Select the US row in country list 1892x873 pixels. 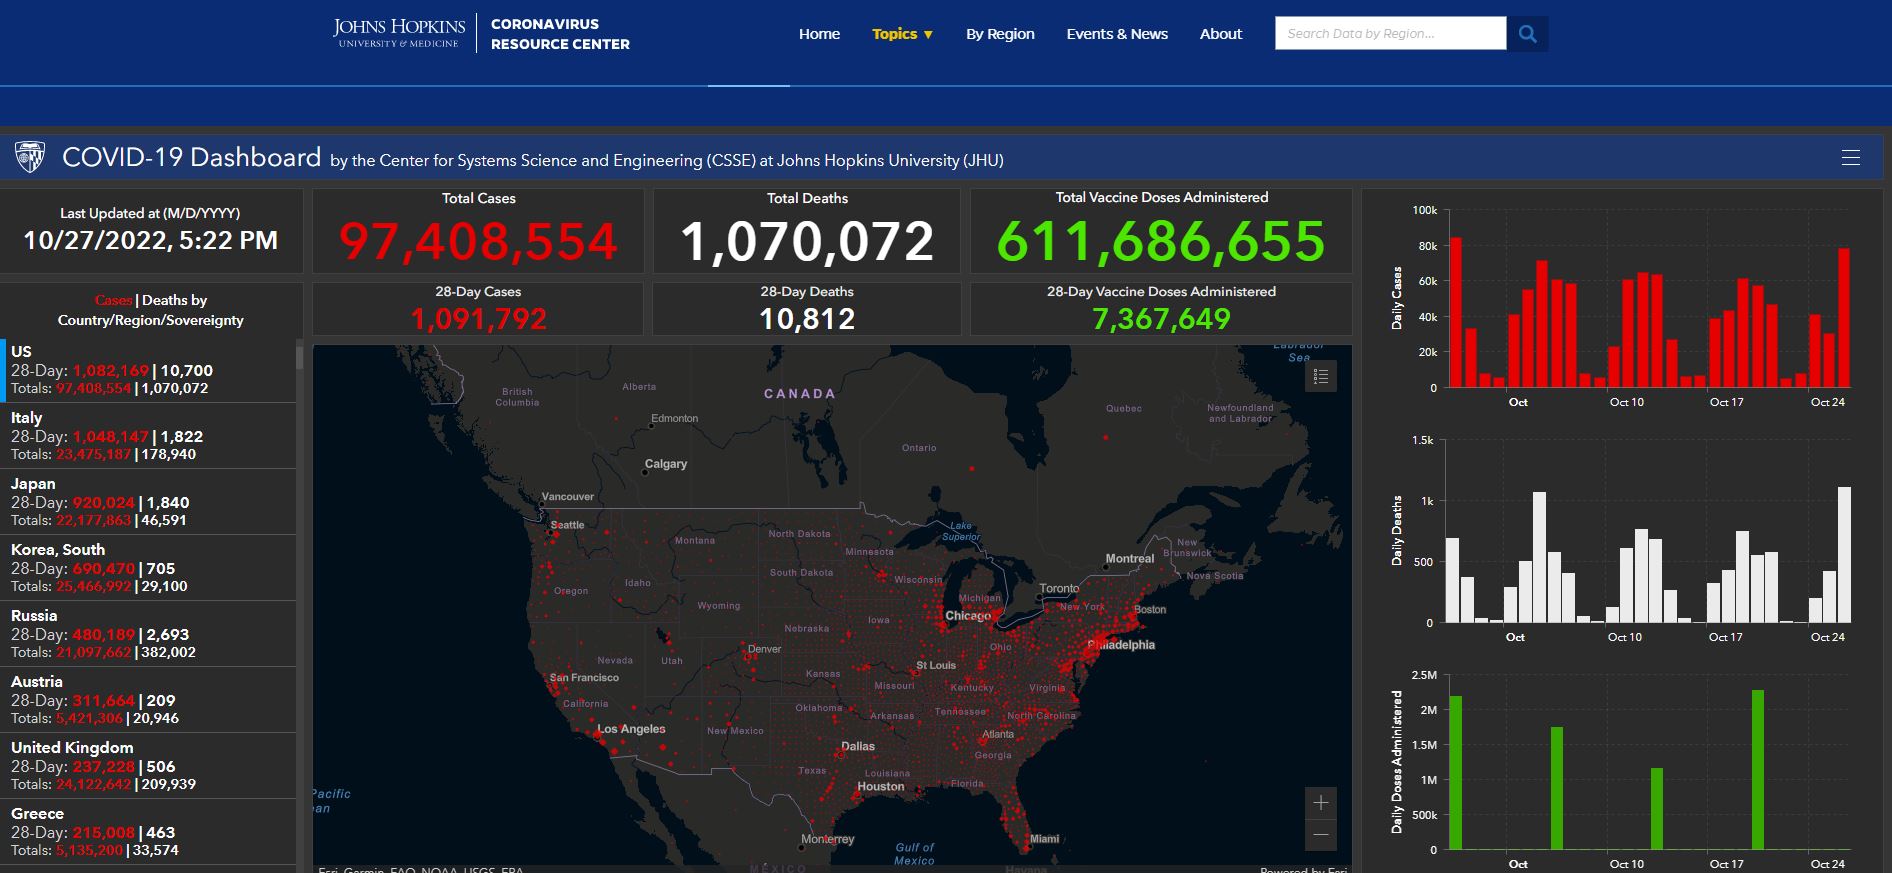pyautogui.click(x=148, y=370)
